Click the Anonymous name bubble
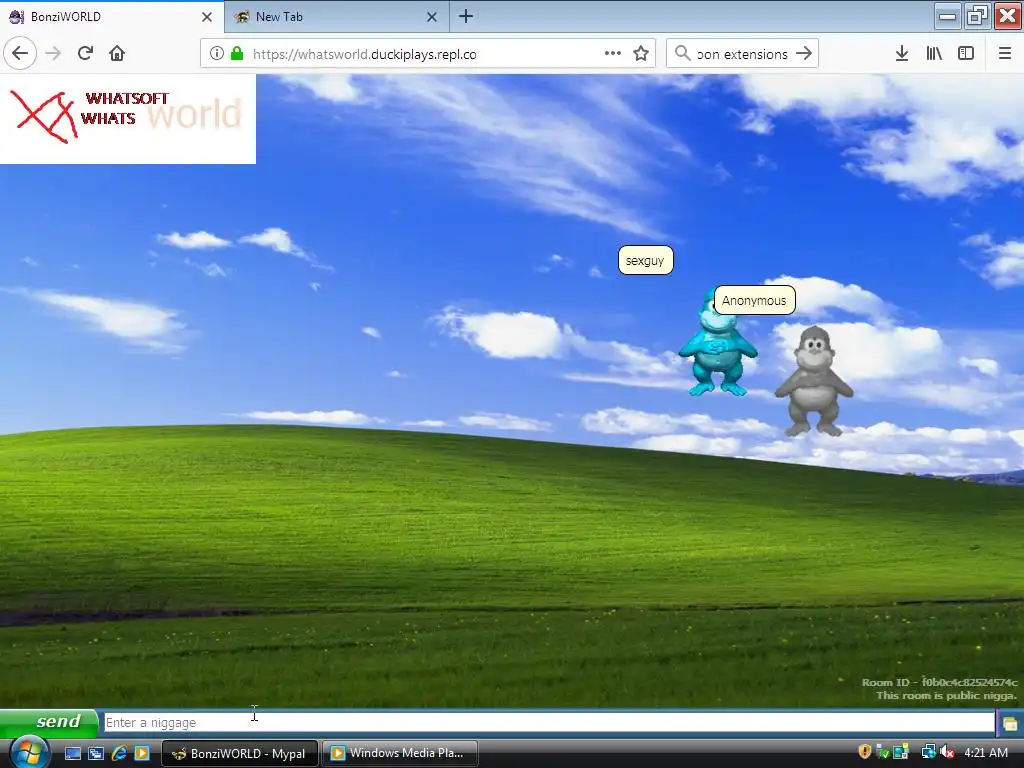The width and height of the screenshot is (1024, 768). (754, 300)
